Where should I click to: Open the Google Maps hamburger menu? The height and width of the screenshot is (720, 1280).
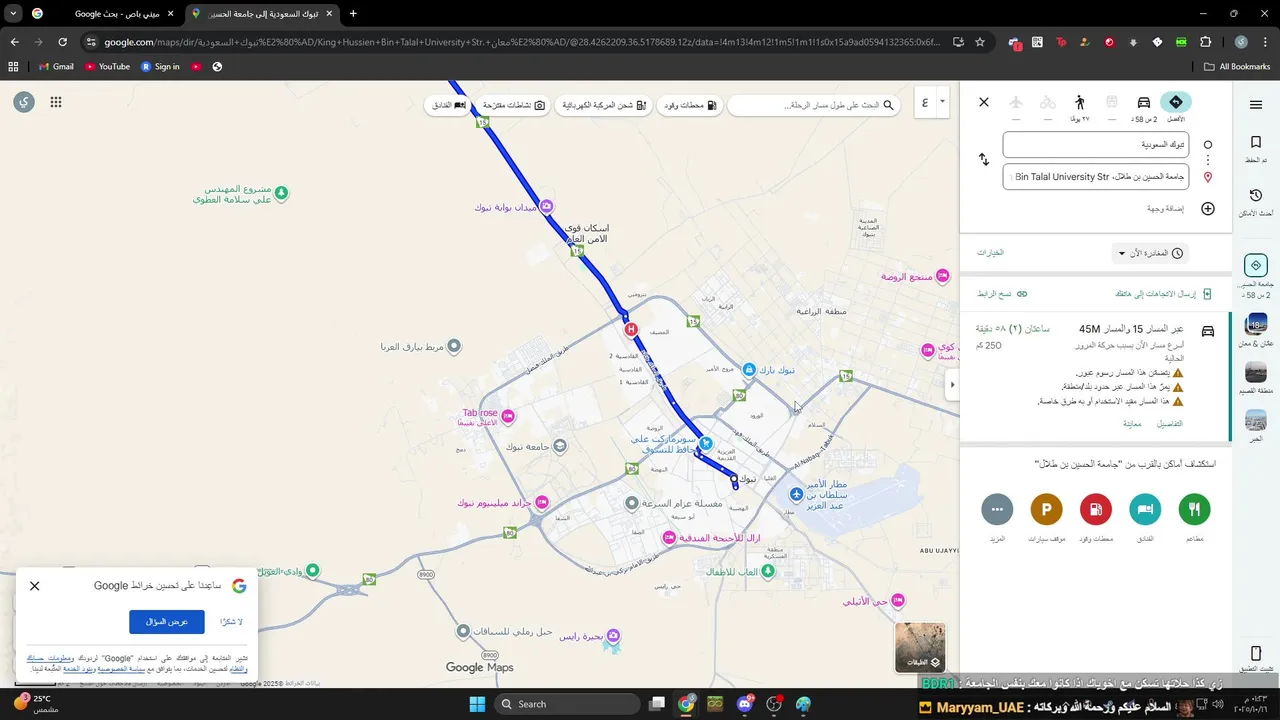pos(1256,105)
